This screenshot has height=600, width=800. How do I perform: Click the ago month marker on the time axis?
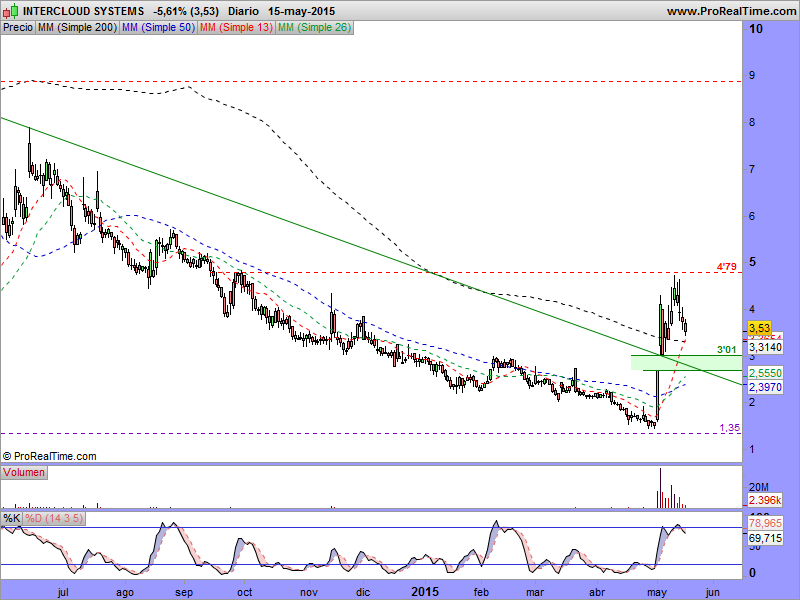(125, 592)
